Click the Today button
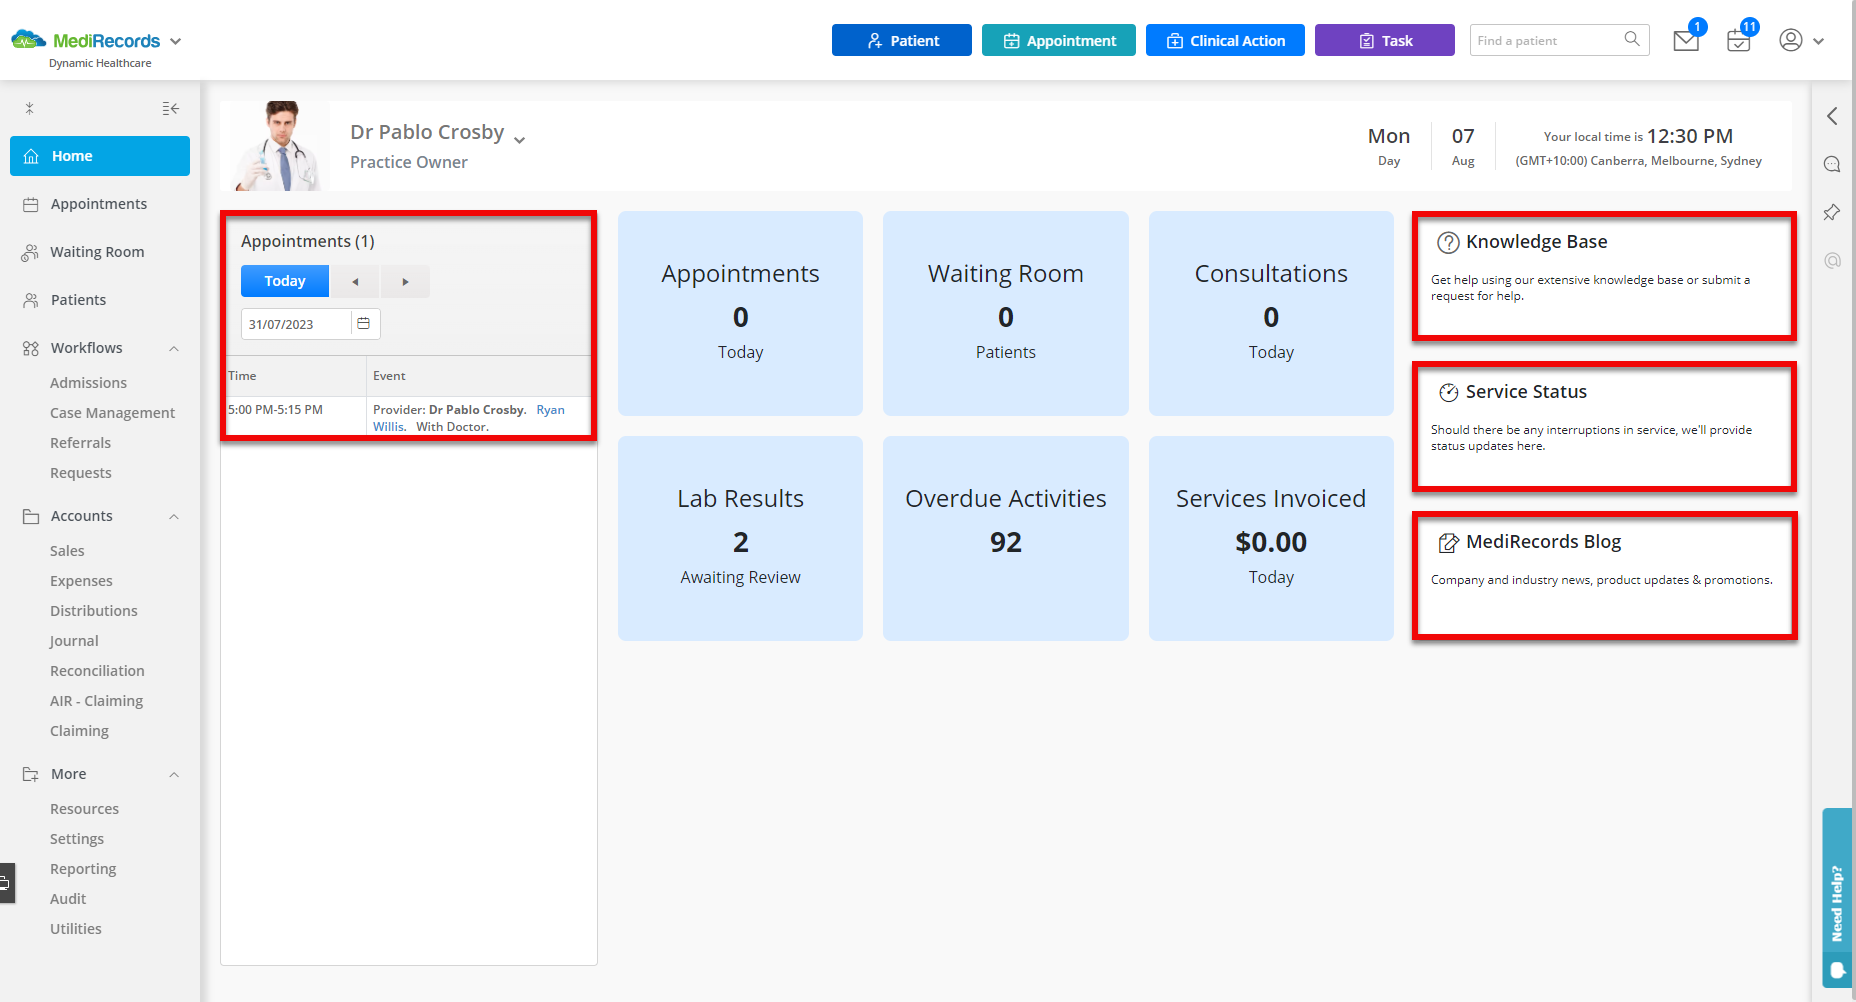 tap(285, 282)
